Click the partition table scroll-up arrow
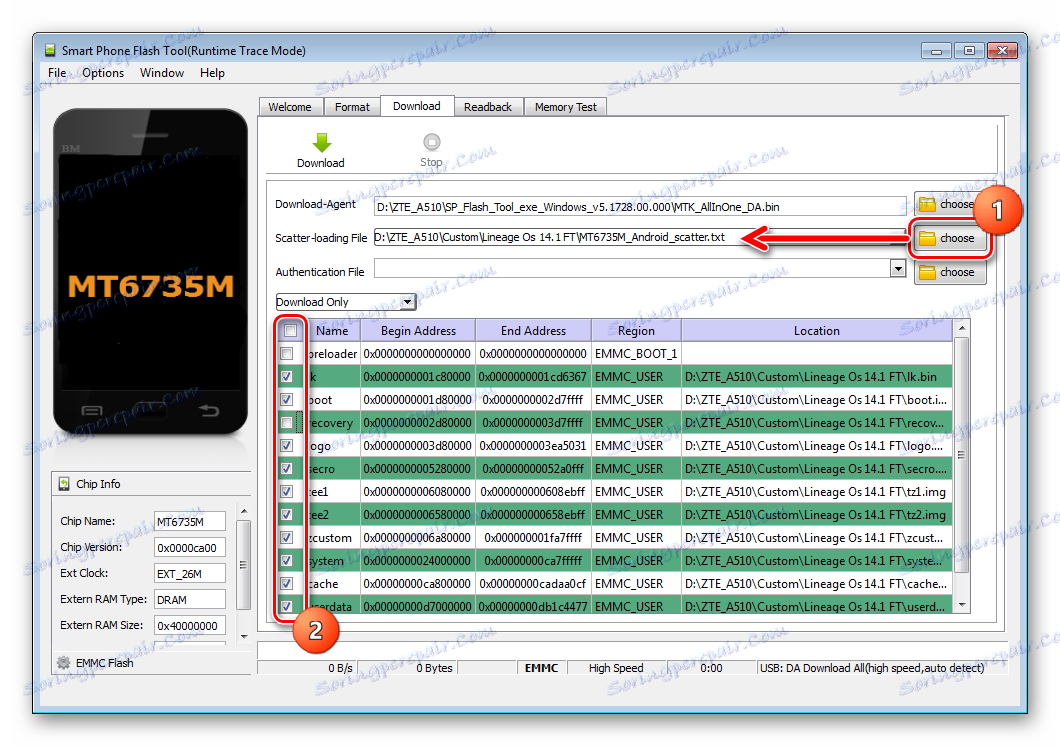Screen dimensions: 1060x746 tap(961, 328)
